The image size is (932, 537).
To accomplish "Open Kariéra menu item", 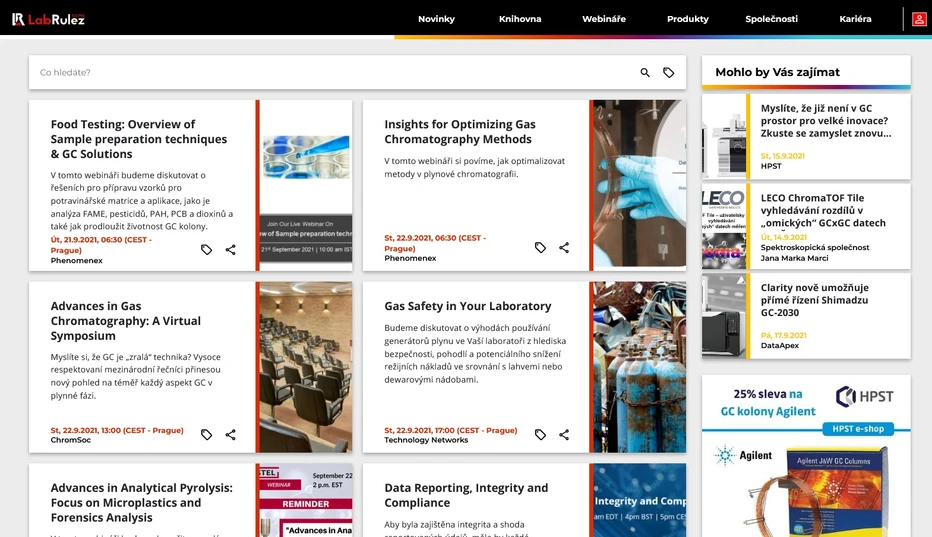I will tap(855, 19).
